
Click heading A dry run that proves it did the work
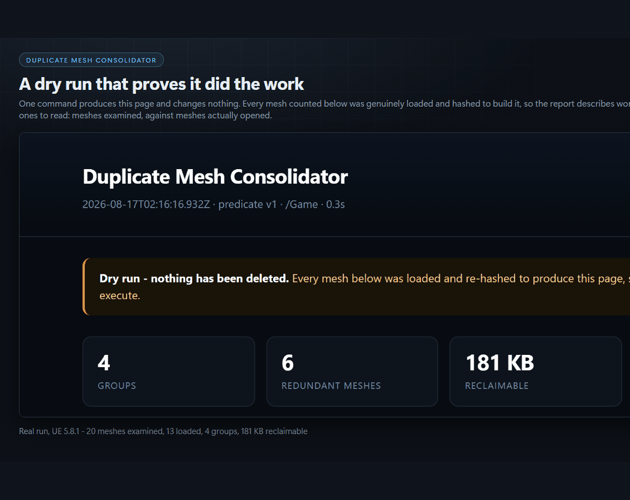coord(161,84)
